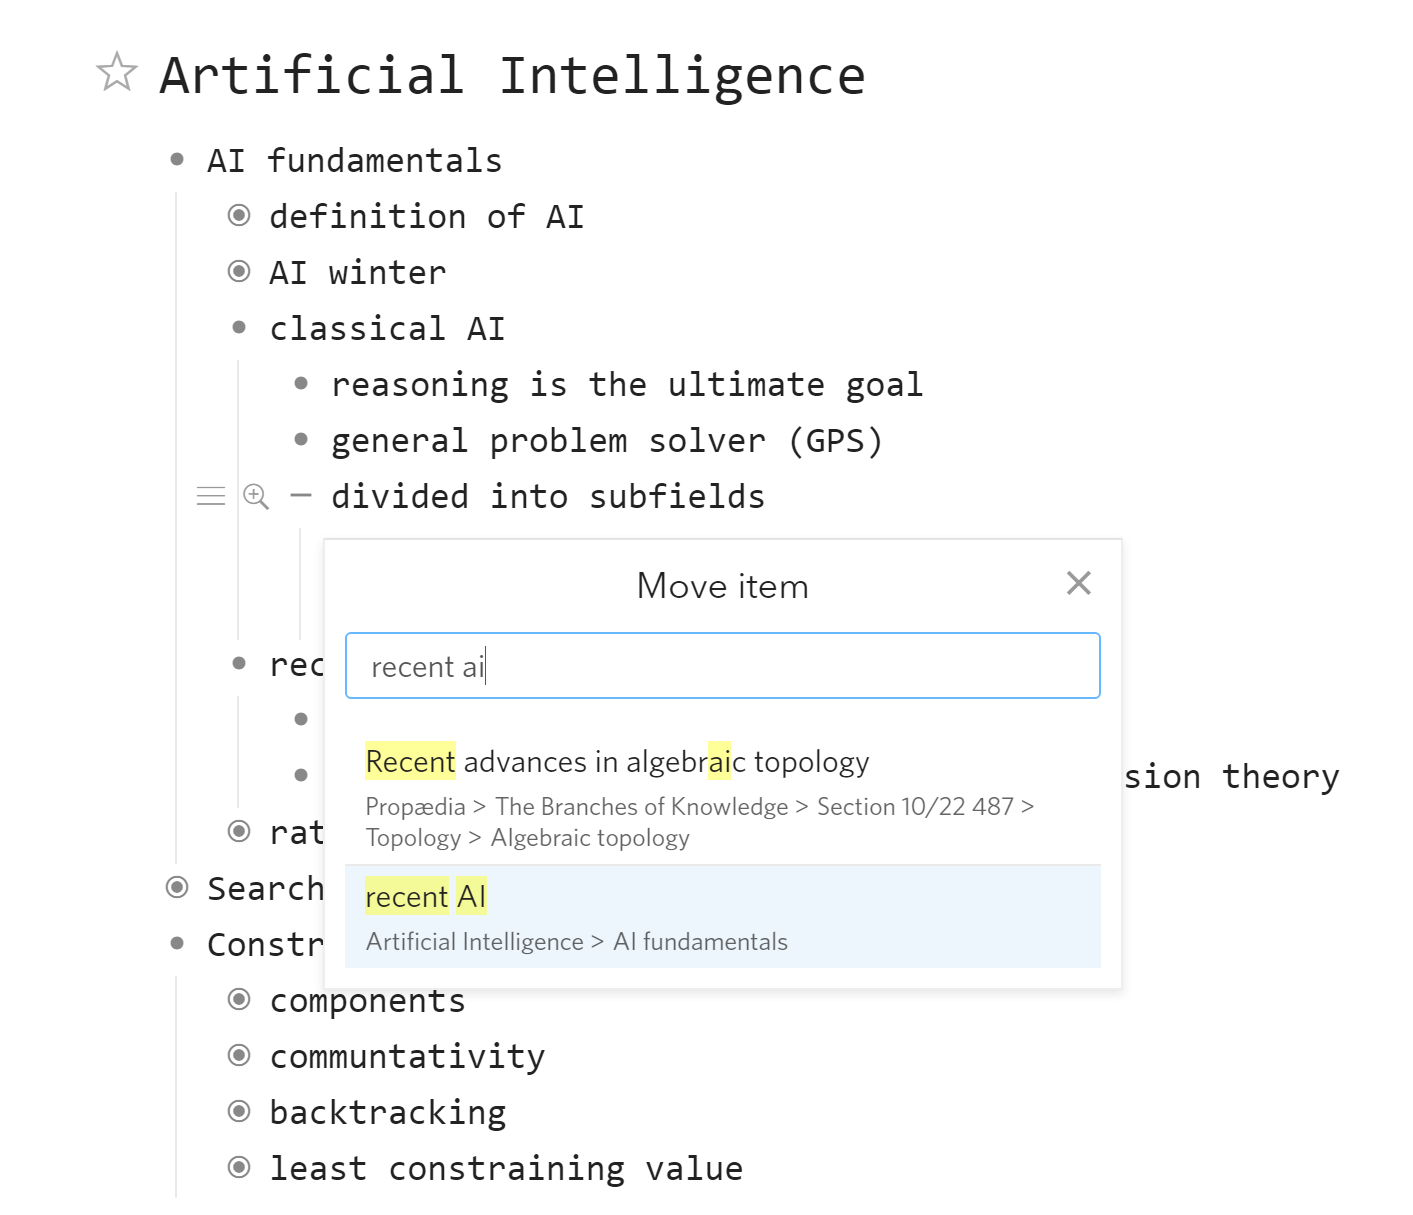Star the Artificial Intelligence document
The height and width of the screenshot is (1215, 1413).
pyautogui.click(x=117, y=72)
